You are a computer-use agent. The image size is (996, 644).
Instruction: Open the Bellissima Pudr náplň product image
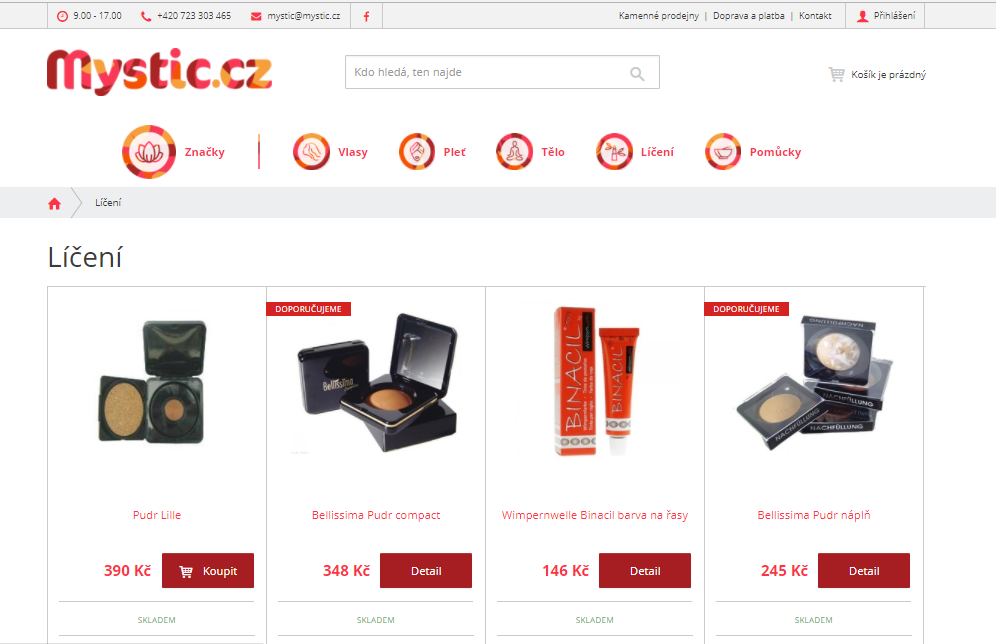click(x=814, y=383)
